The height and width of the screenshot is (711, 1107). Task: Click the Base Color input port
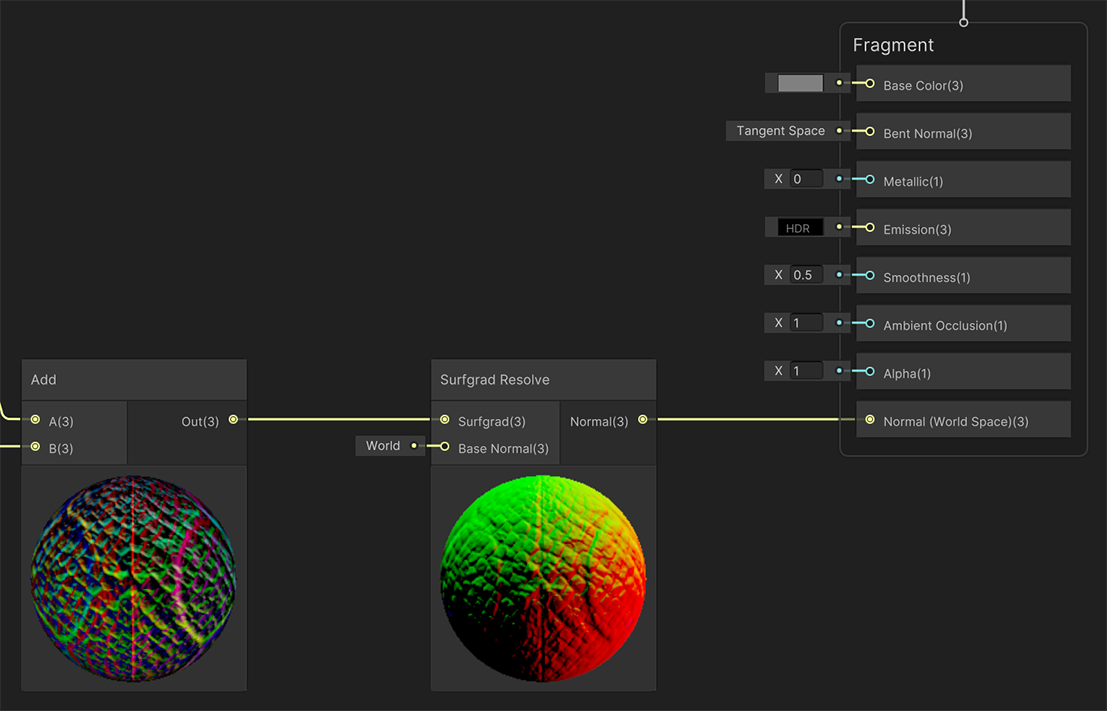coord(870,84)
